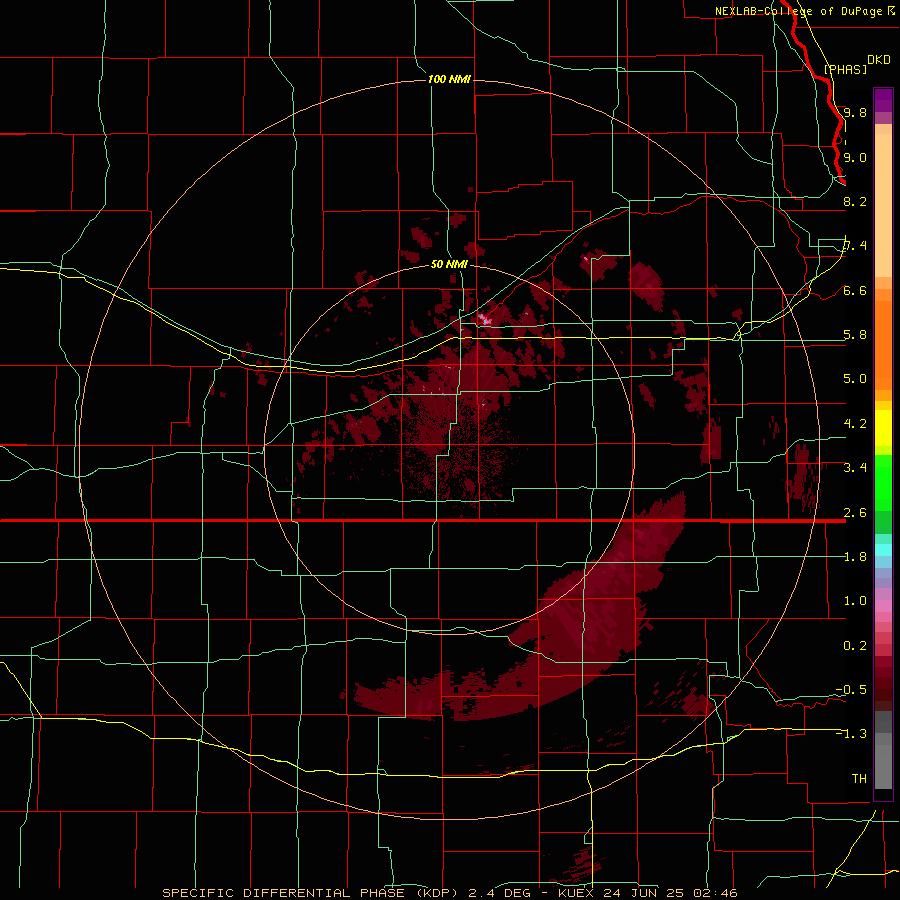The height and width of the screenshot is (900, 900).
Task: Click the -0.5 legend value
Action: 851,690
